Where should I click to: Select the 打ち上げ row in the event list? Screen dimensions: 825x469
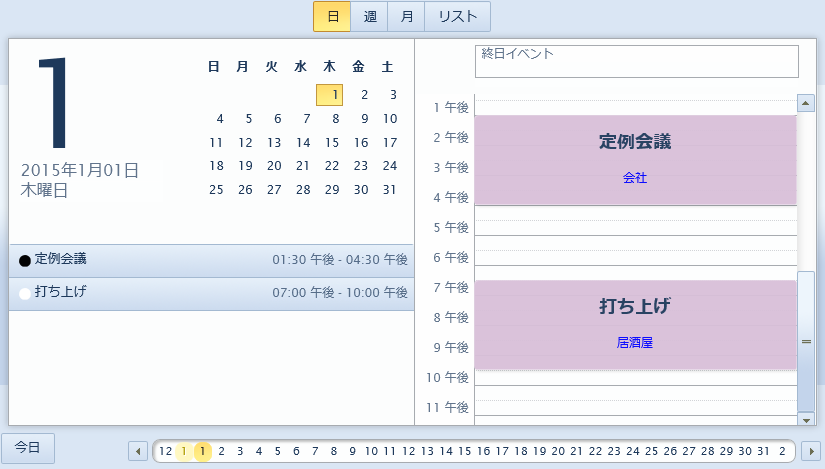click(212, 294)
